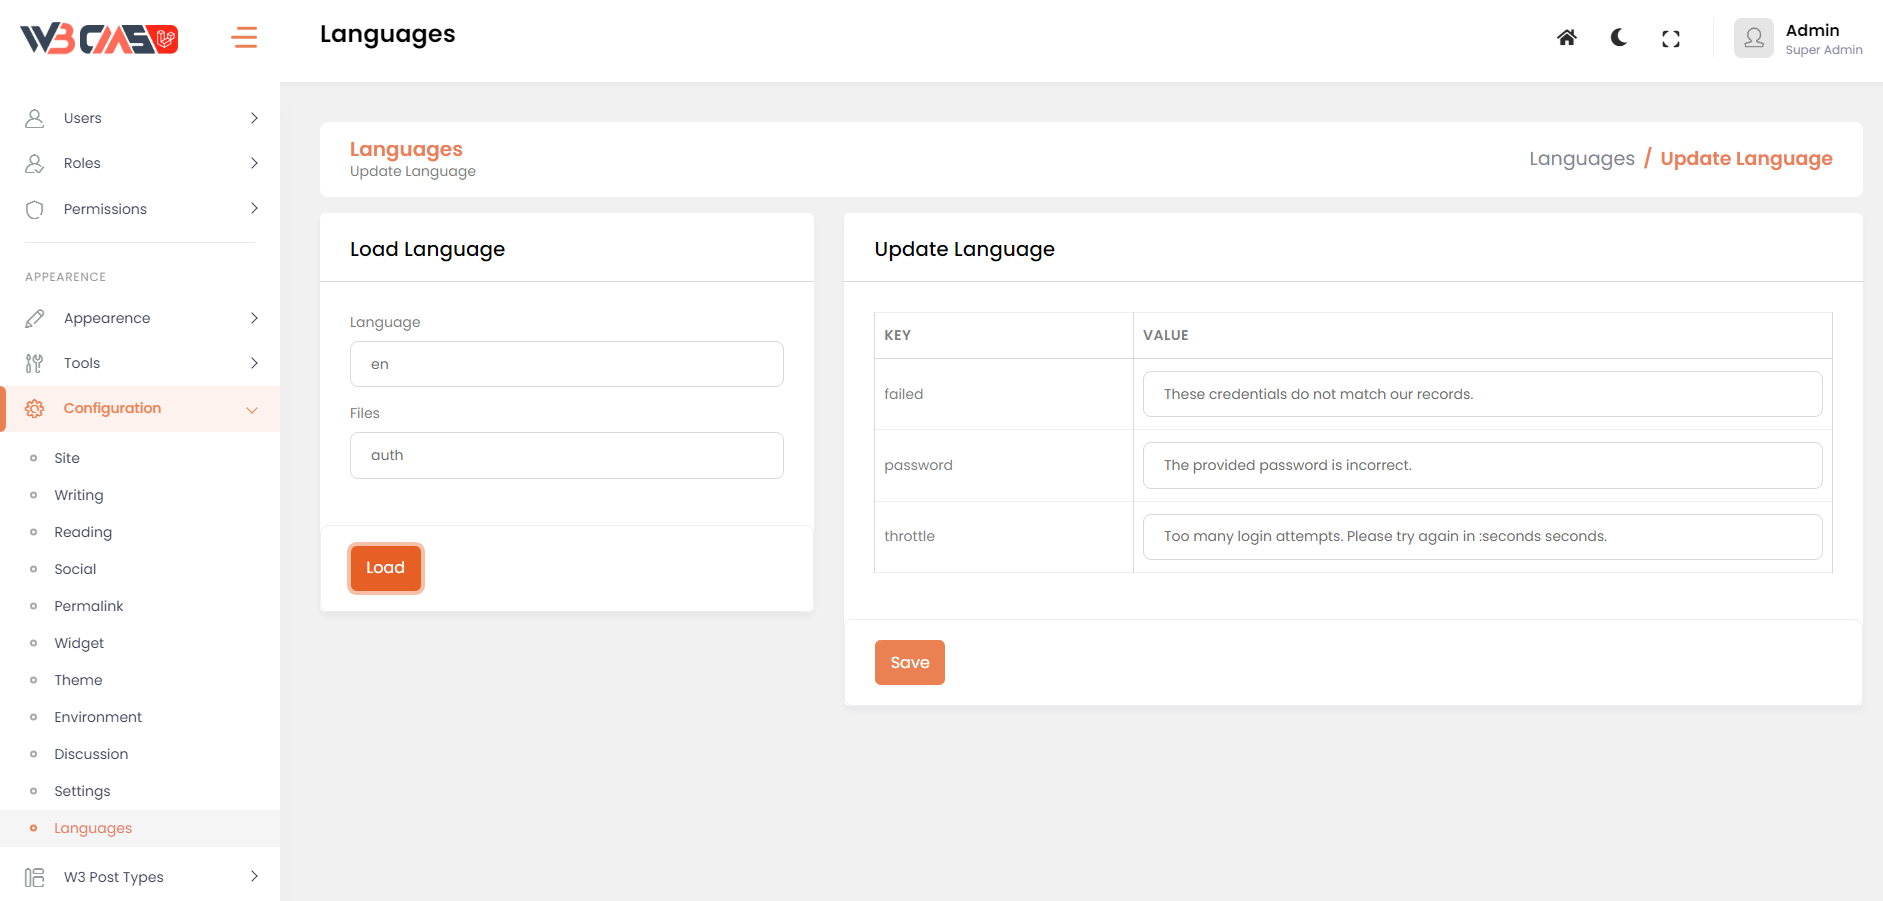Select Environment in the Configuration submenu
The image size is (1883, 901).
point(98,717)
